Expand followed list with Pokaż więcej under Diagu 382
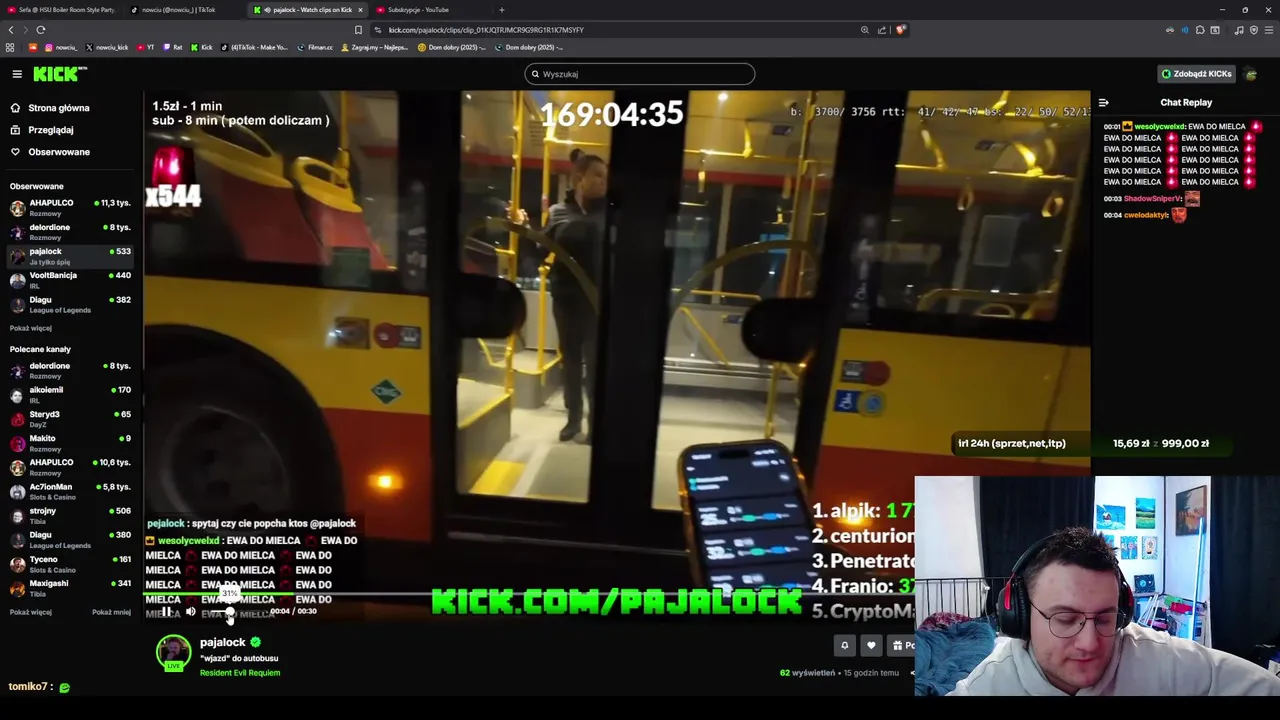Viewport: 1280px width, 720px height. click(x=31, y=328)
